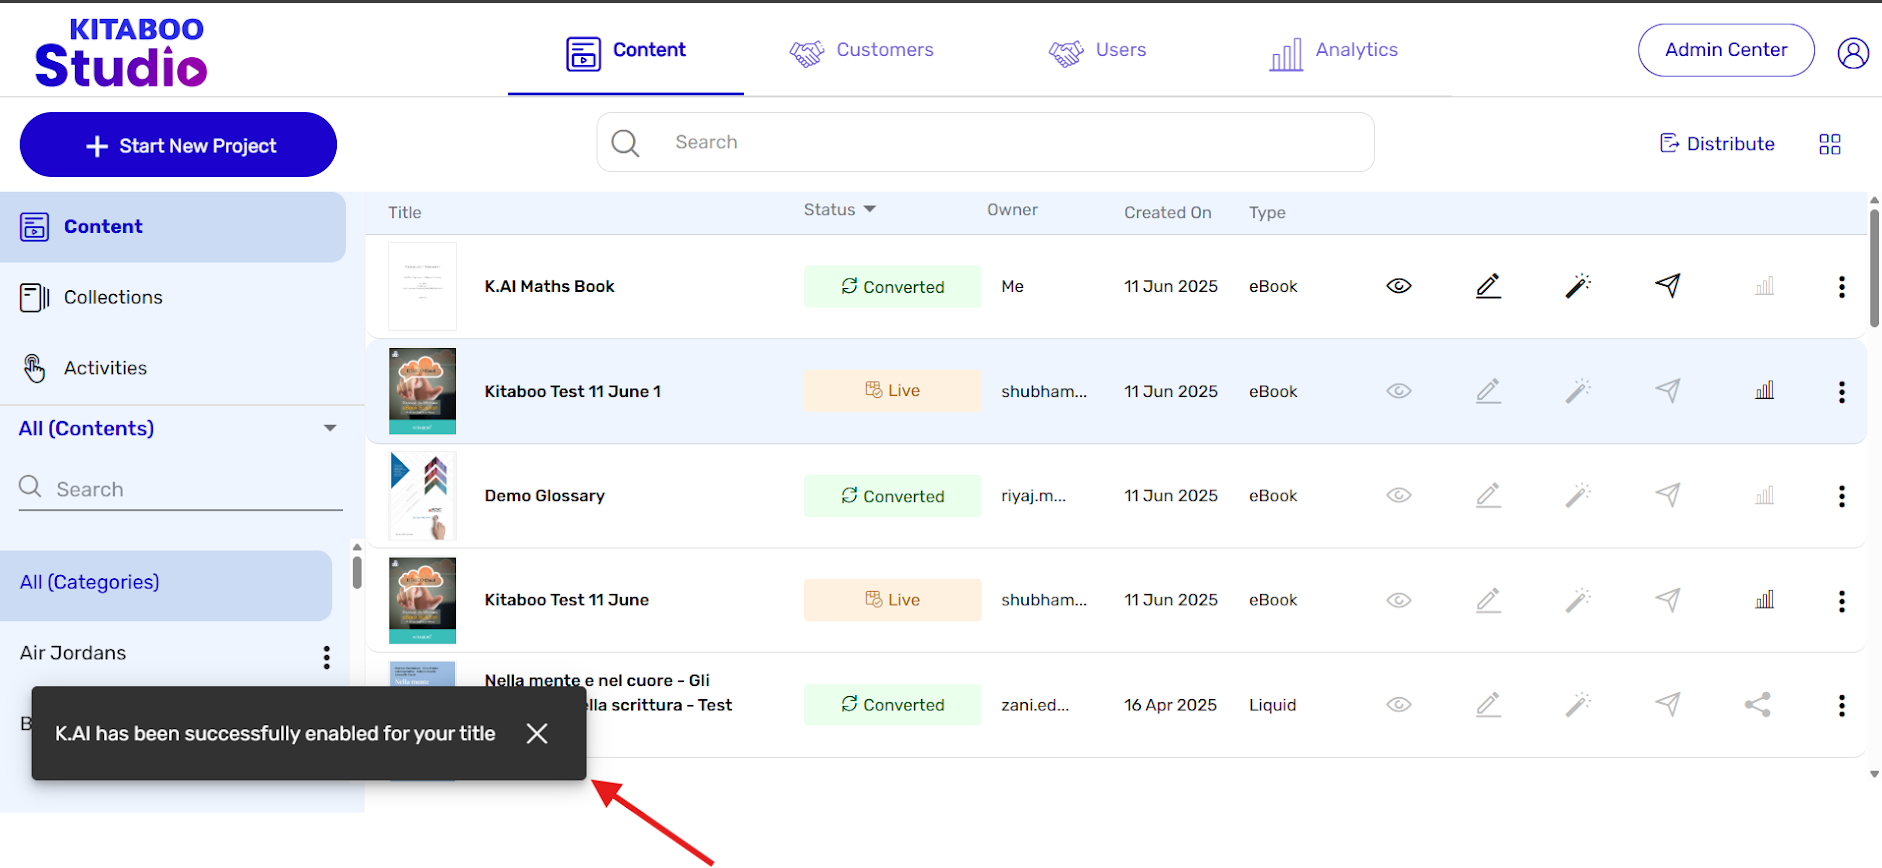The width and height of the screenshot is (1882, 868).
Task: Click Kitaboo Studio logo
Action: 120,53
